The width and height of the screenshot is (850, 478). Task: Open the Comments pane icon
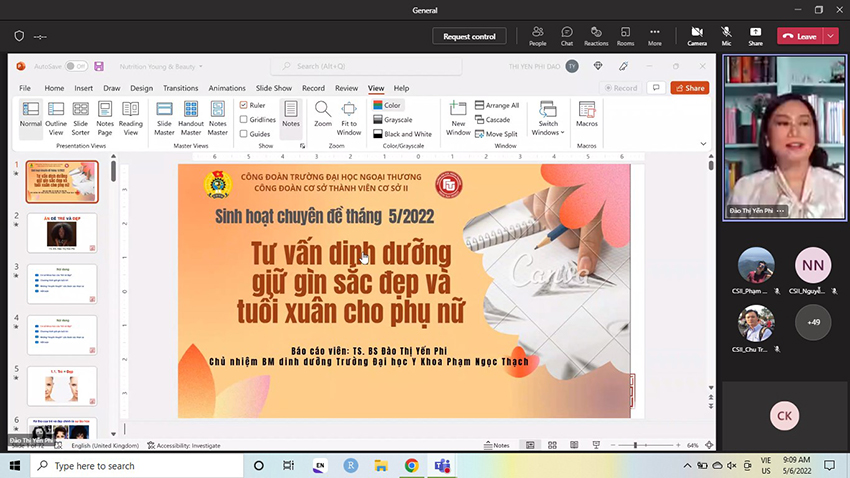[x=656, y=88]
